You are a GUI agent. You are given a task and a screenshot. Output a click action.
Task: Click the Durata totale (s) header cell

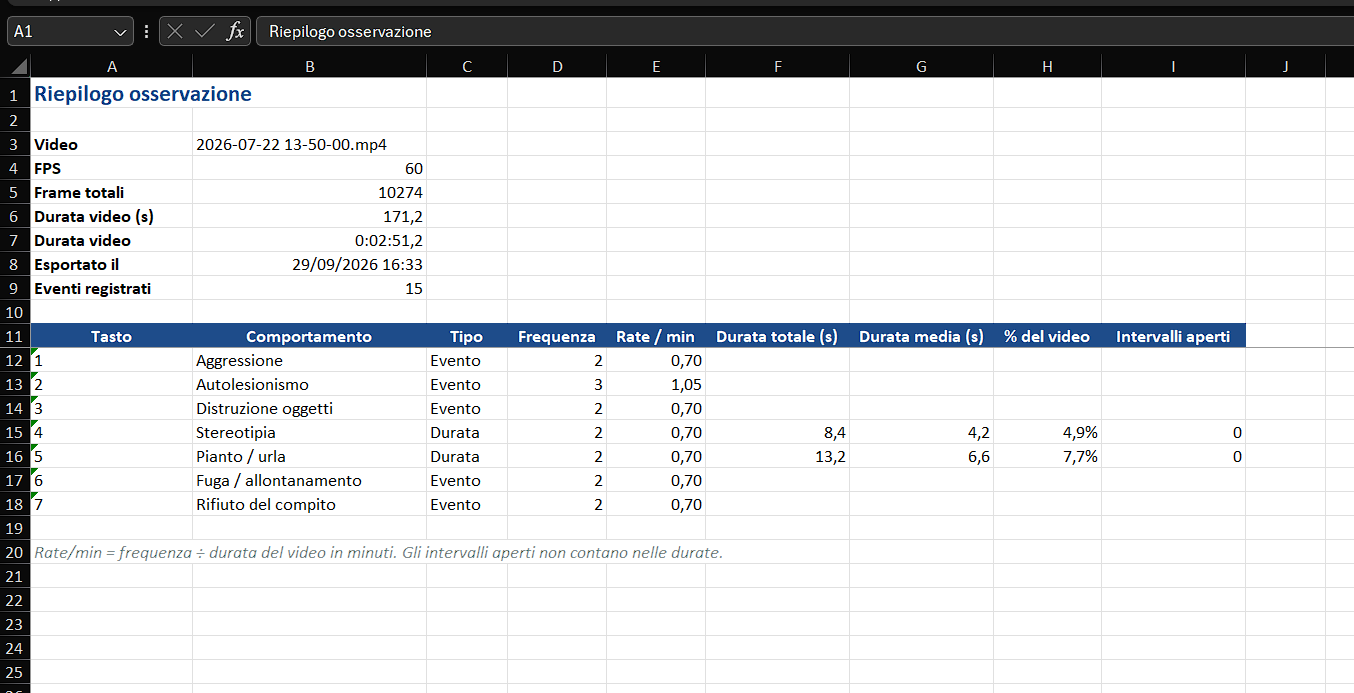click(x=777, y=336)
